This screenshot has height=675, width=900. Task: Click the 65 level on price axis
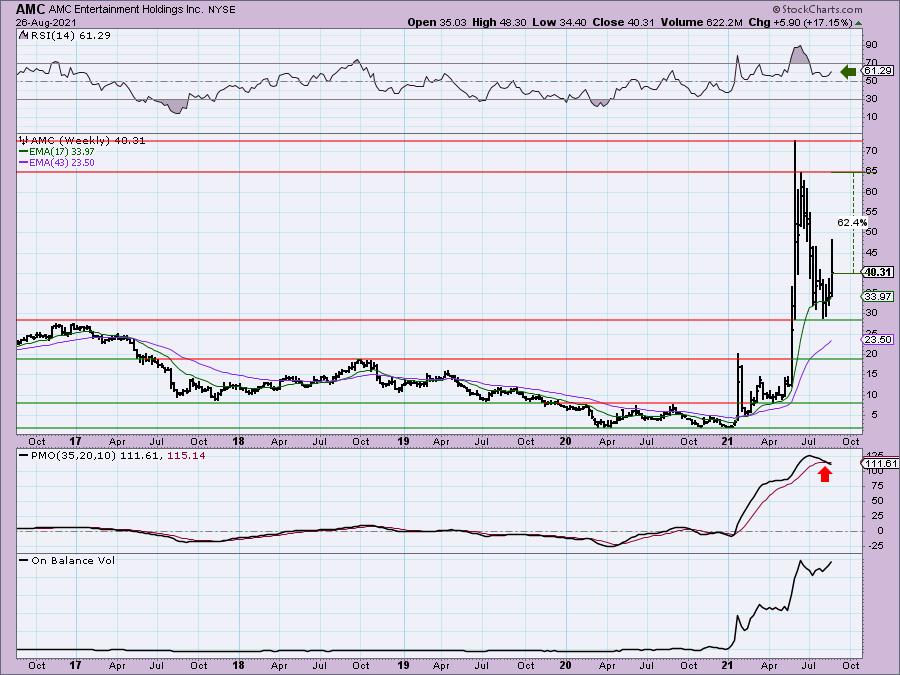pos(871,171)
